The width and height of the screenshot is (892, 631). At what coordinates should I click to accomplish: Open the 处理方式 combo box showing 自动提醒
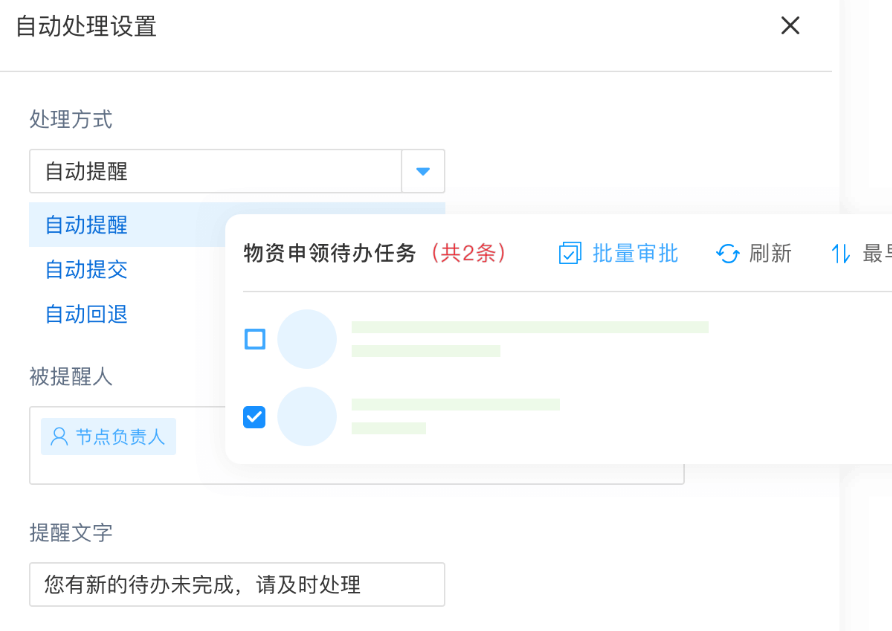click(215, 172)
